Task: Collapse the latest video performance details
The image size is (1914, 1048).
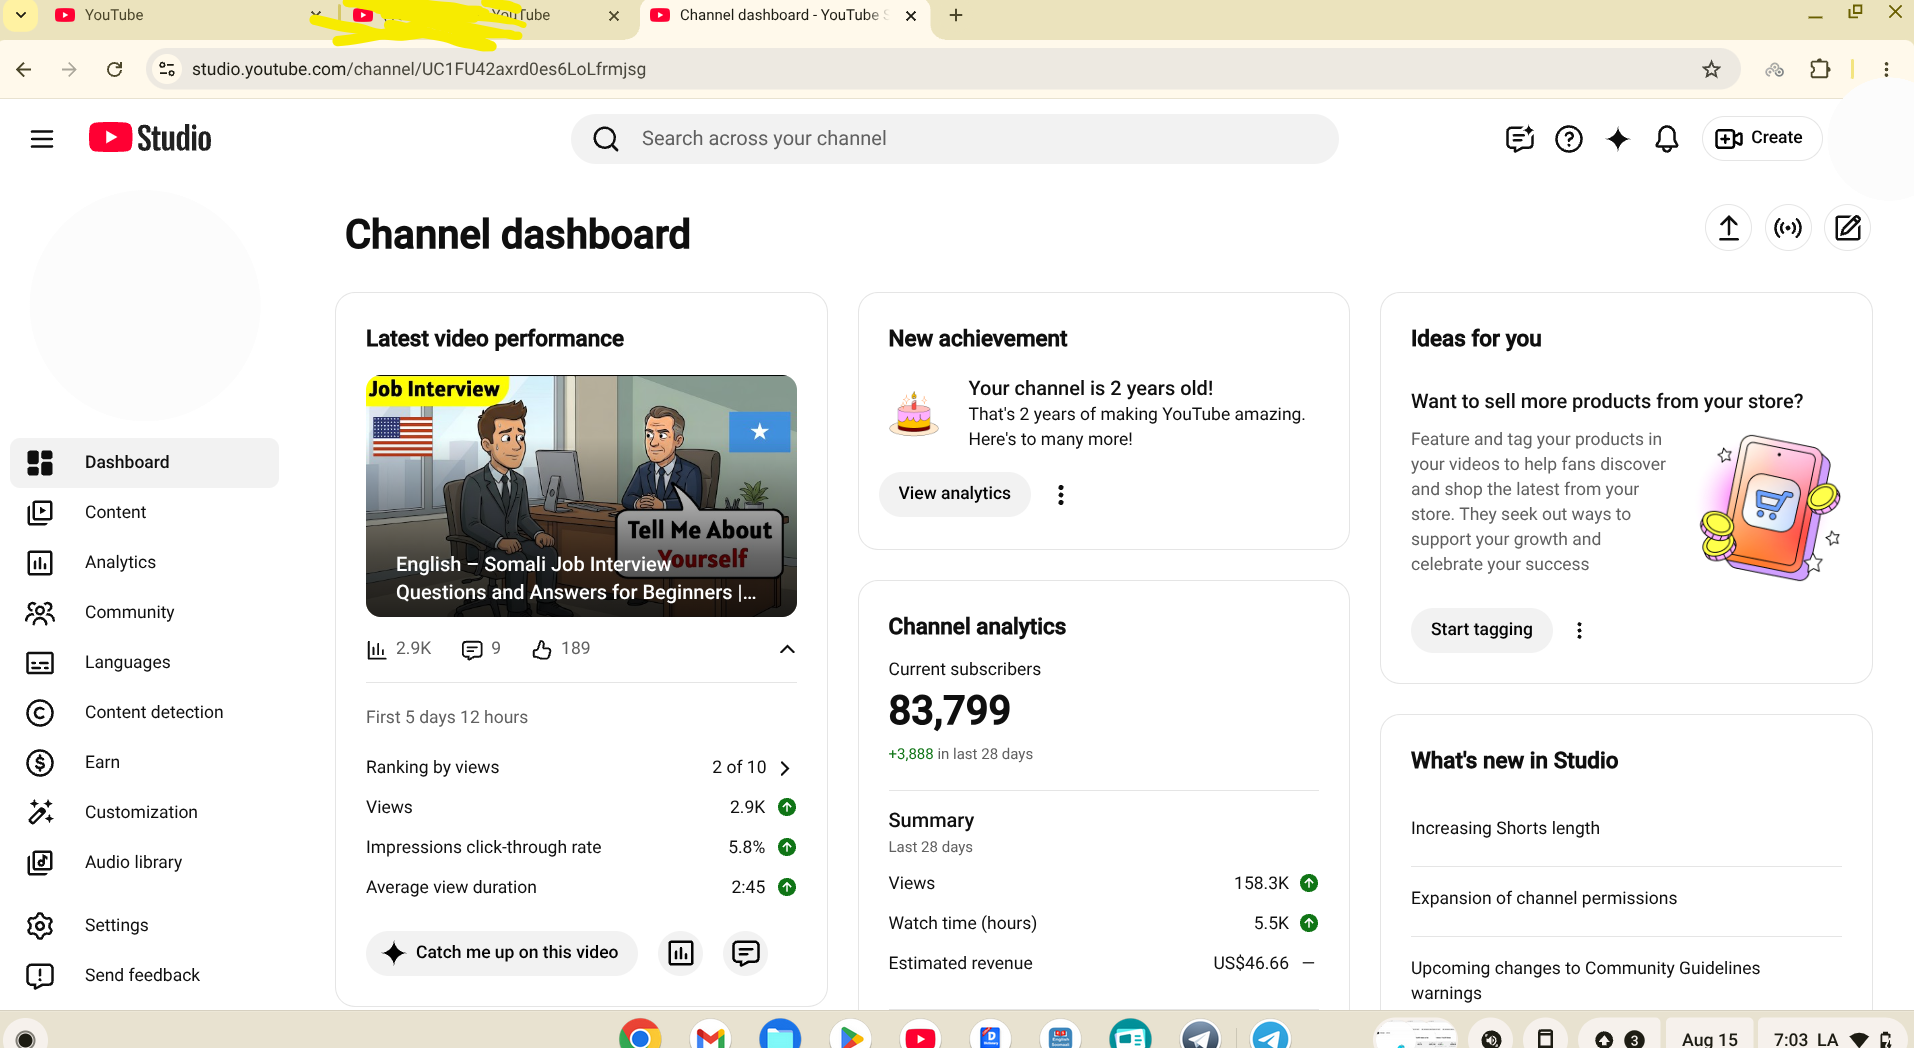Action: [x=787, y=649]
